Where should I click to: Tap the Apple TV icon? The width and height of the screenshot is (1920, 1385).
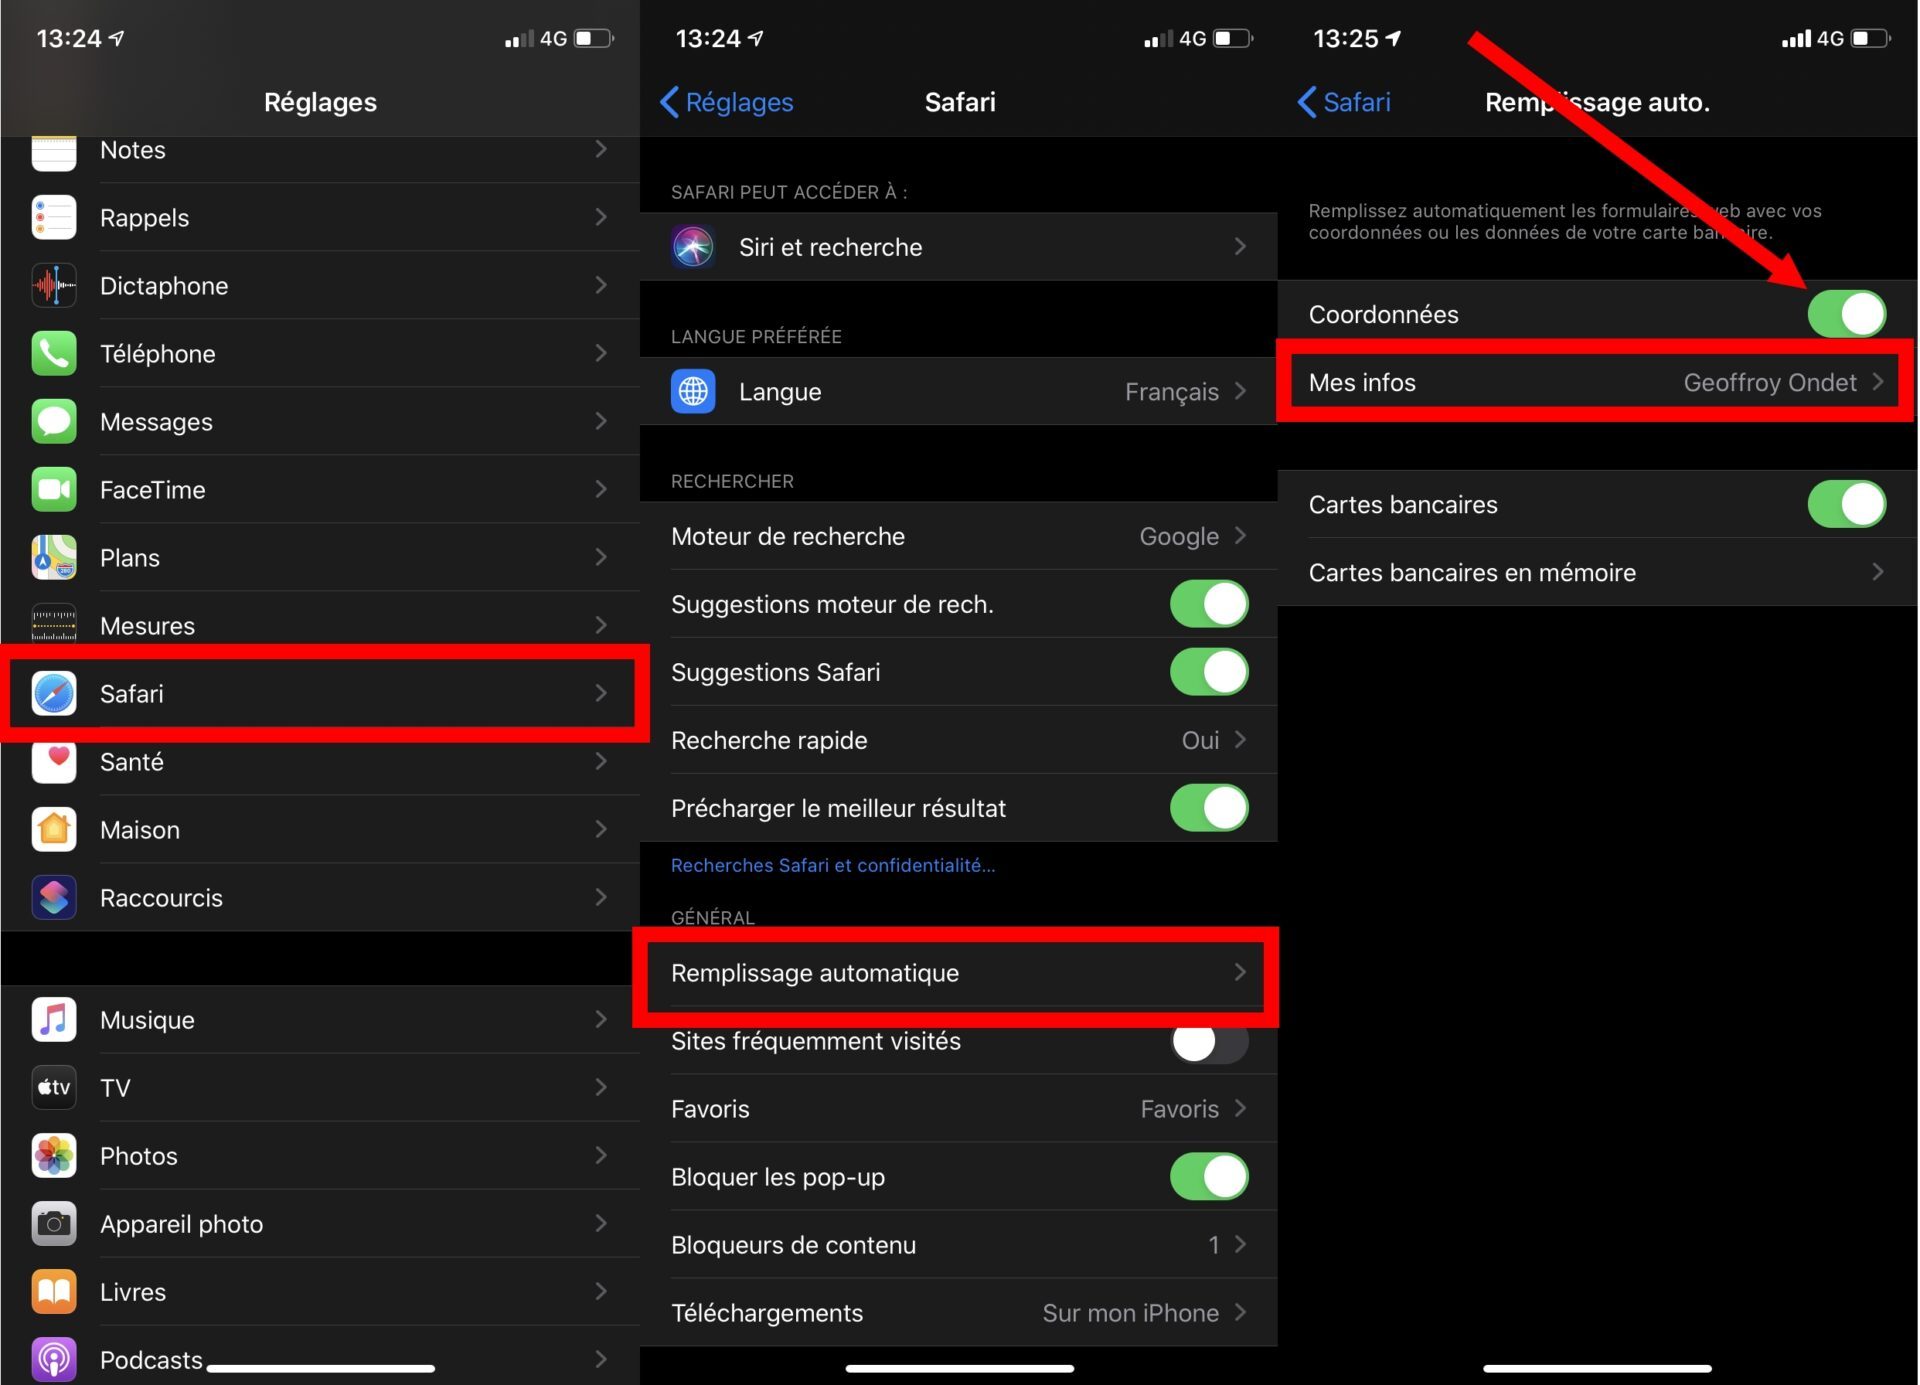point(54,1088)
